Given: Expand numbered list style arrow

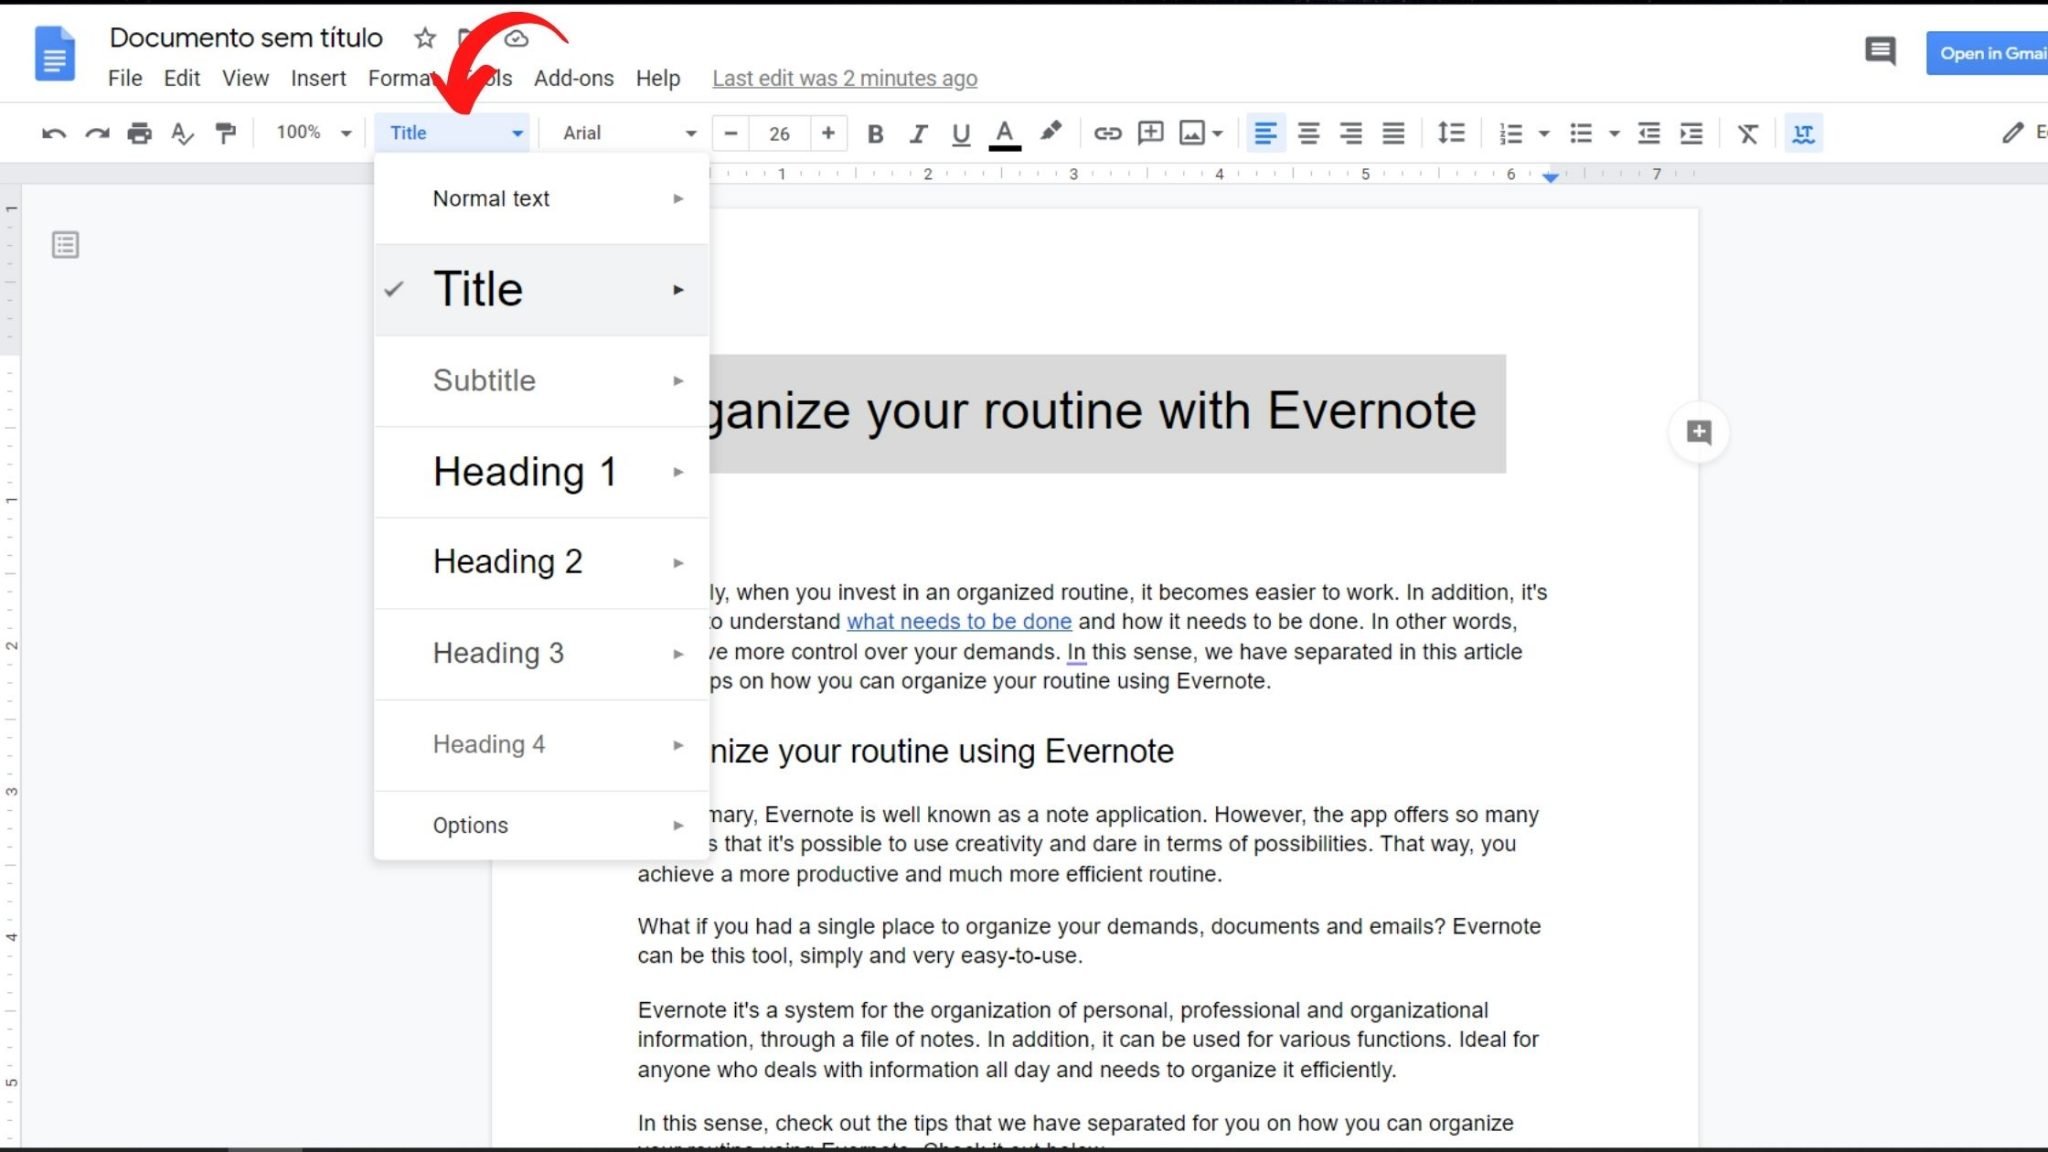Looking at the screenshot, I should click(x=1544, y=133).
